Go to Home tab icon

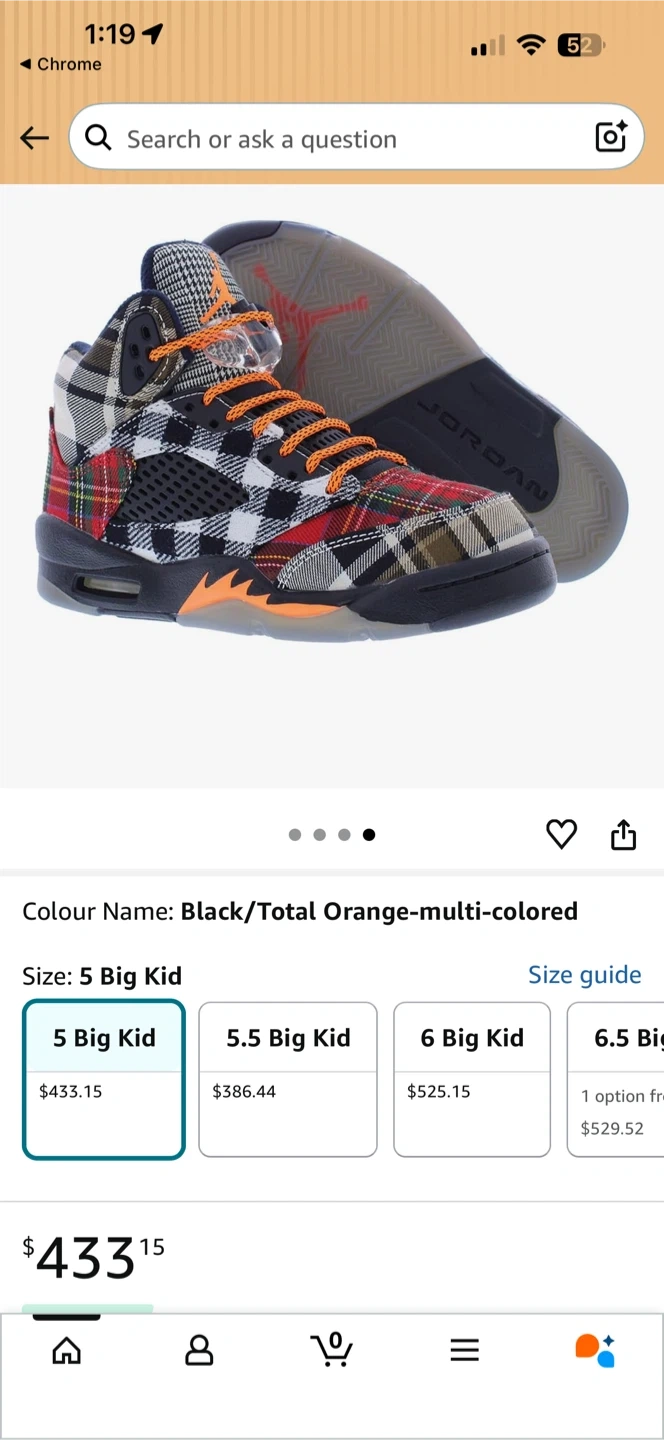tap(67, 1351)
